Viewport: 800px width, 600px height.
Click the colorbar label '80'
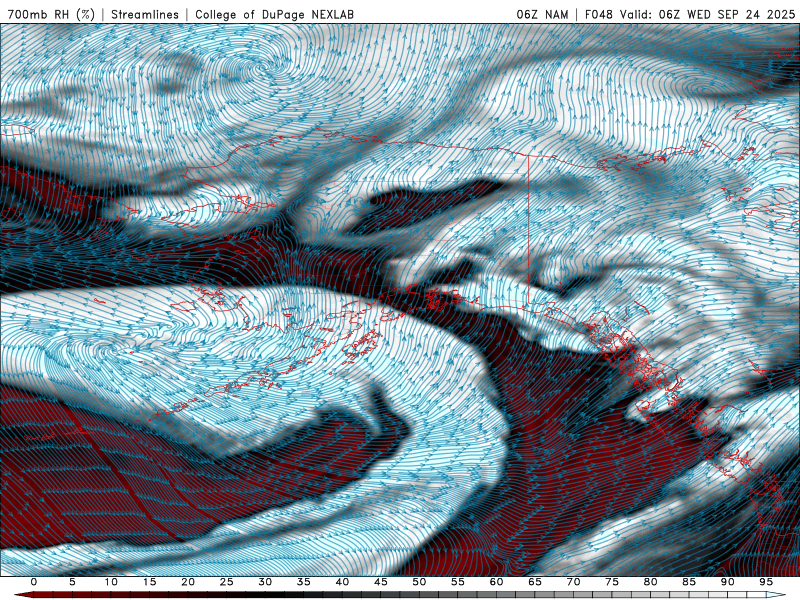coord(651,582)
